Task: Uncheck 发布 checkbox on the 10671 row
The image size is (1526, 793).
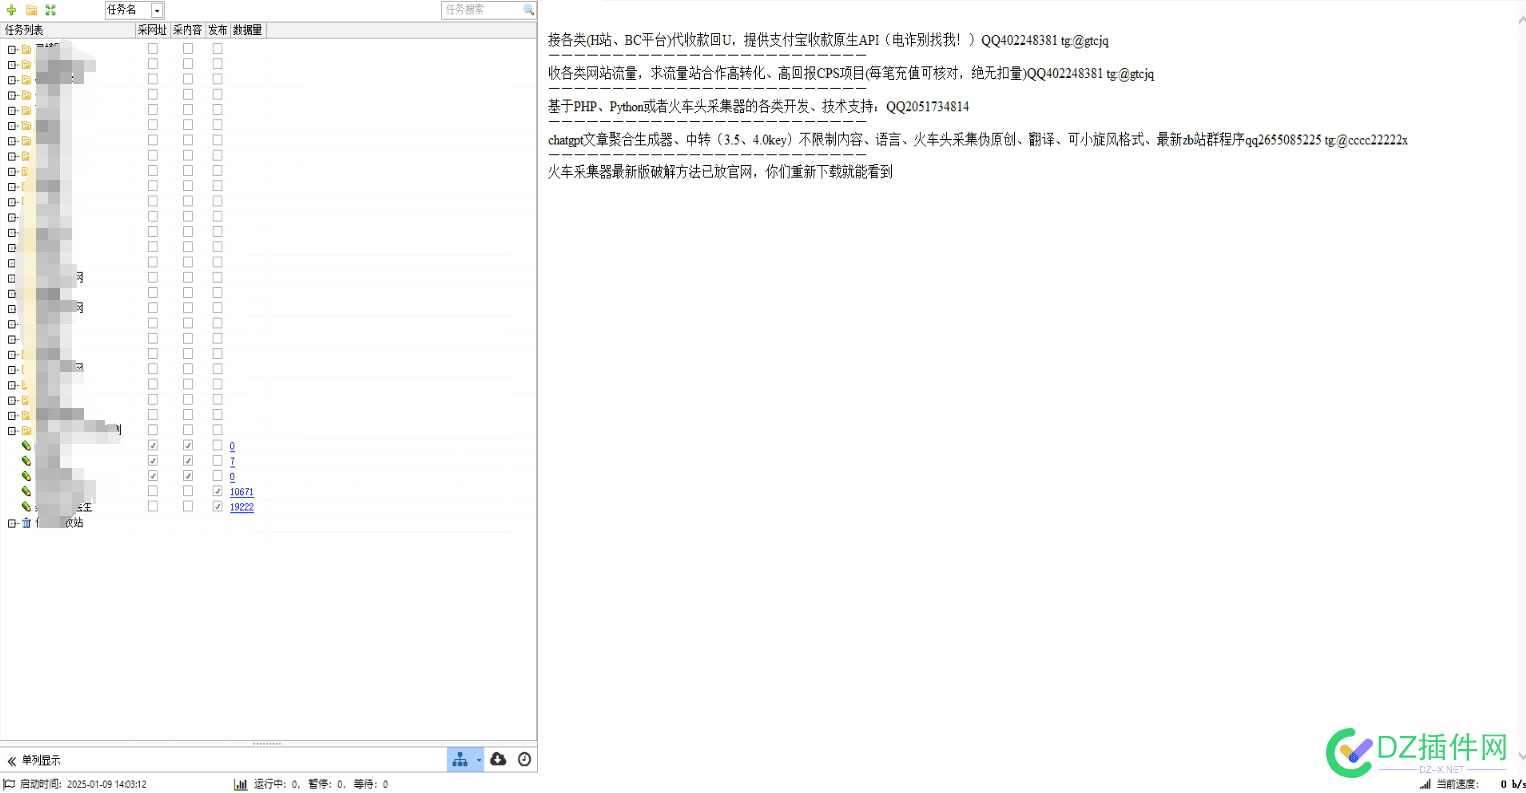Action: tap(217, 491)
